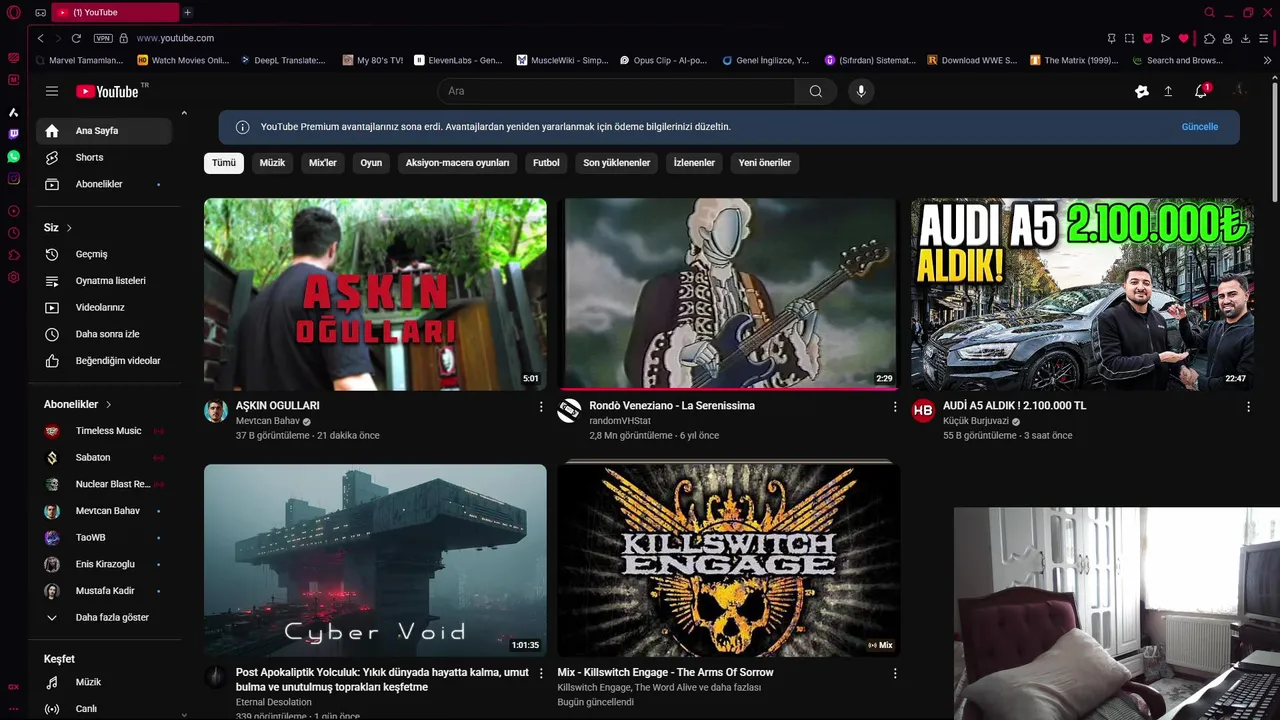Open the Timeless Music subscription channel

pos(105,431)
